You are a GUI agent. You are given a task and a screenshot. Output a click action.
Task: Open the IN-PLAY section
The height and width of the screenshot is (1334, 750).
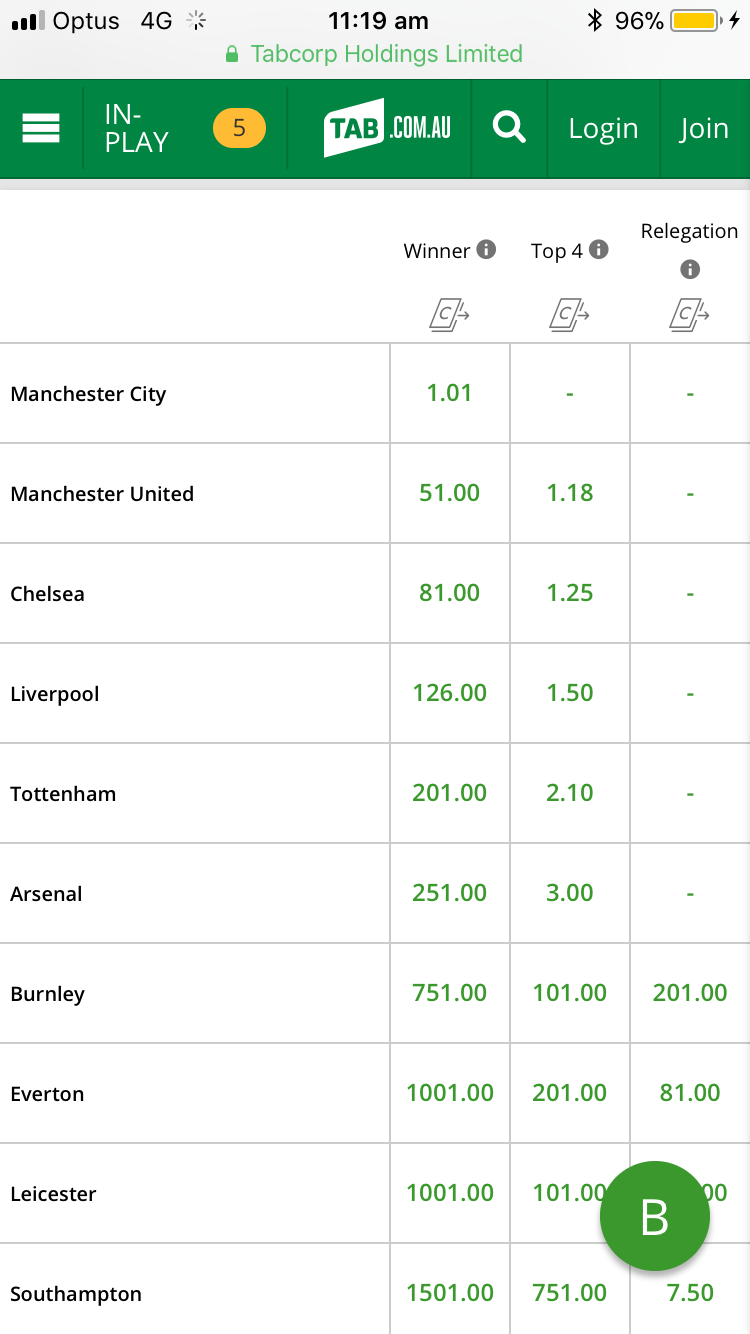186,129
